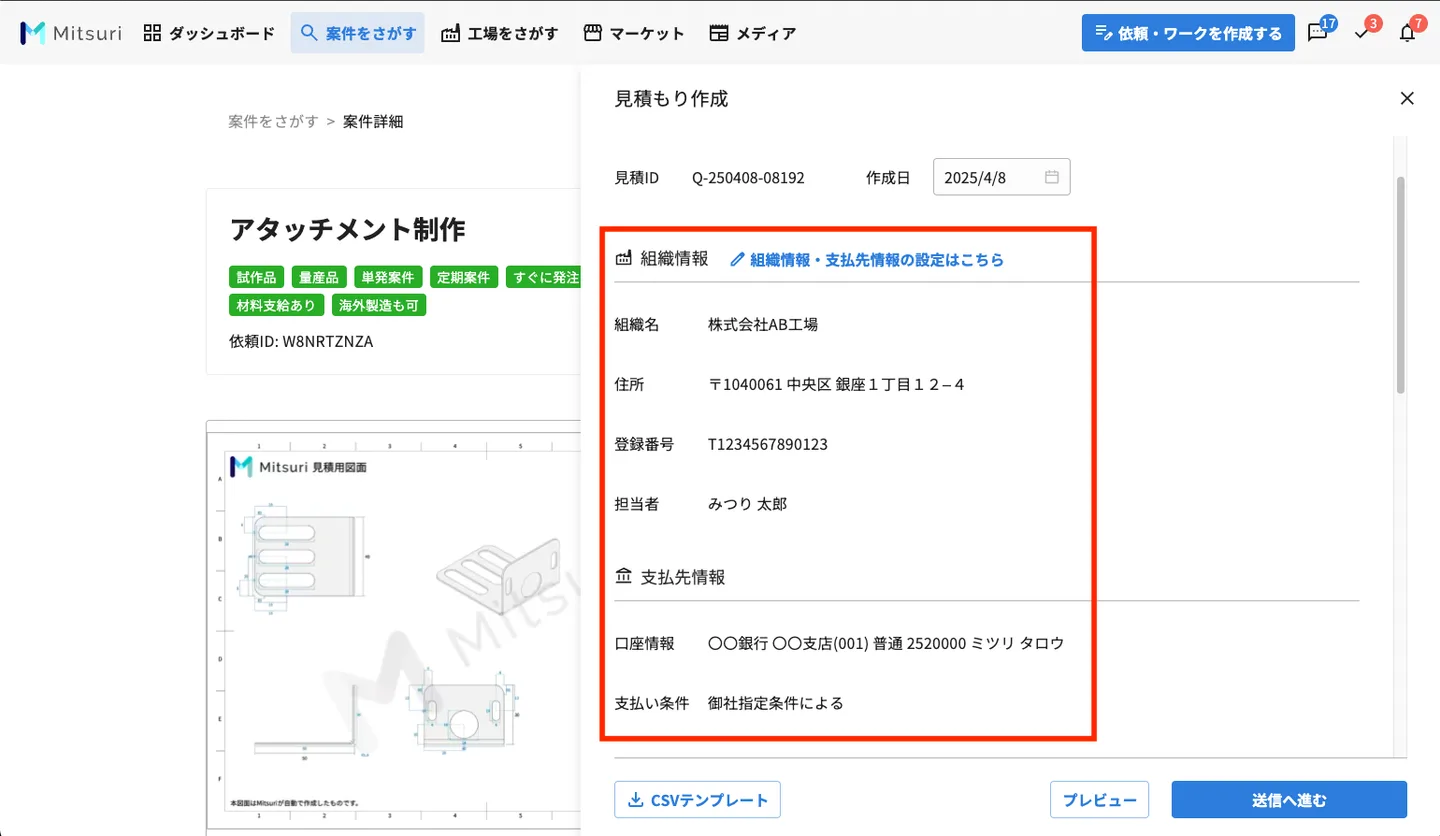The width and height of the screenshot is (1440, 836).
Task: Open the checkmark tasks icon with 3 badge
Action: tap(1362, 33)
